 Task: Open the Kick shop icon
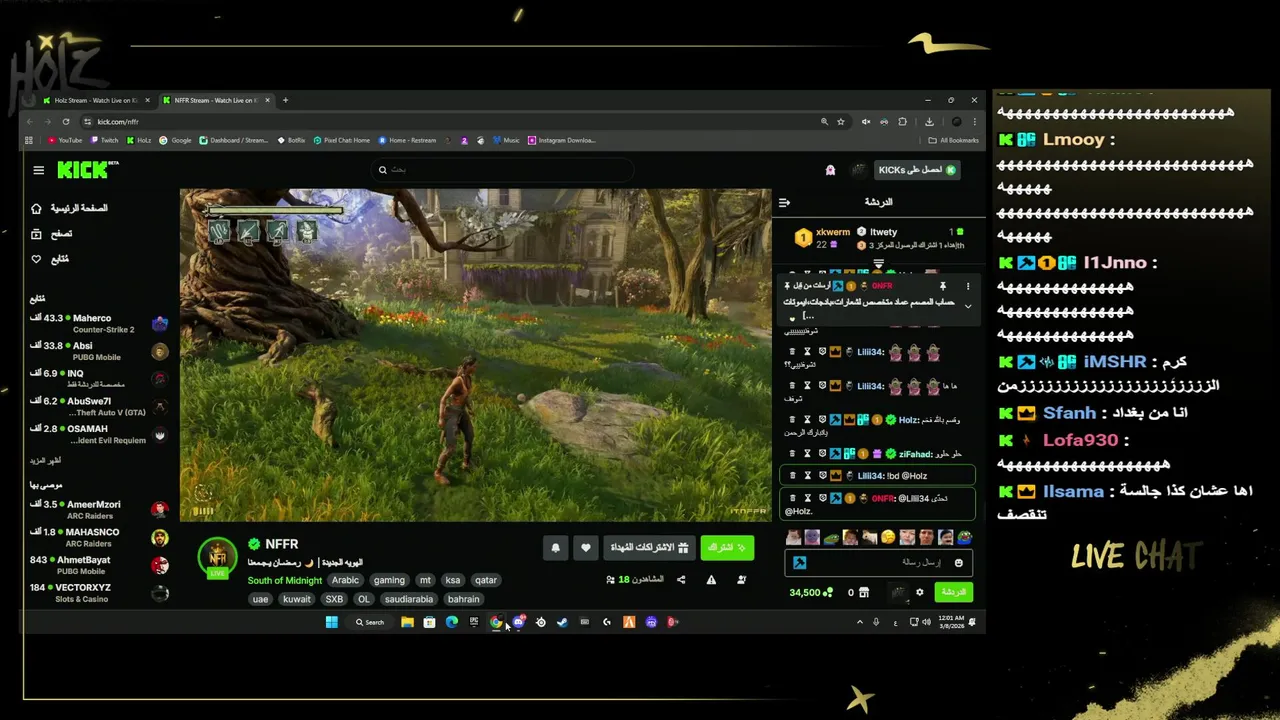[x=864, y=592]
